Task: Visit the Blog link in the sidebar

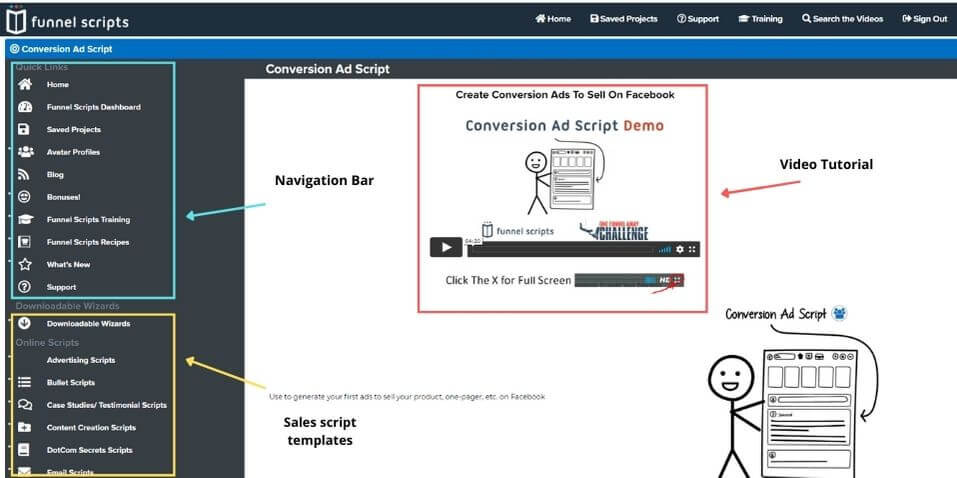Action: click(55, 175)
